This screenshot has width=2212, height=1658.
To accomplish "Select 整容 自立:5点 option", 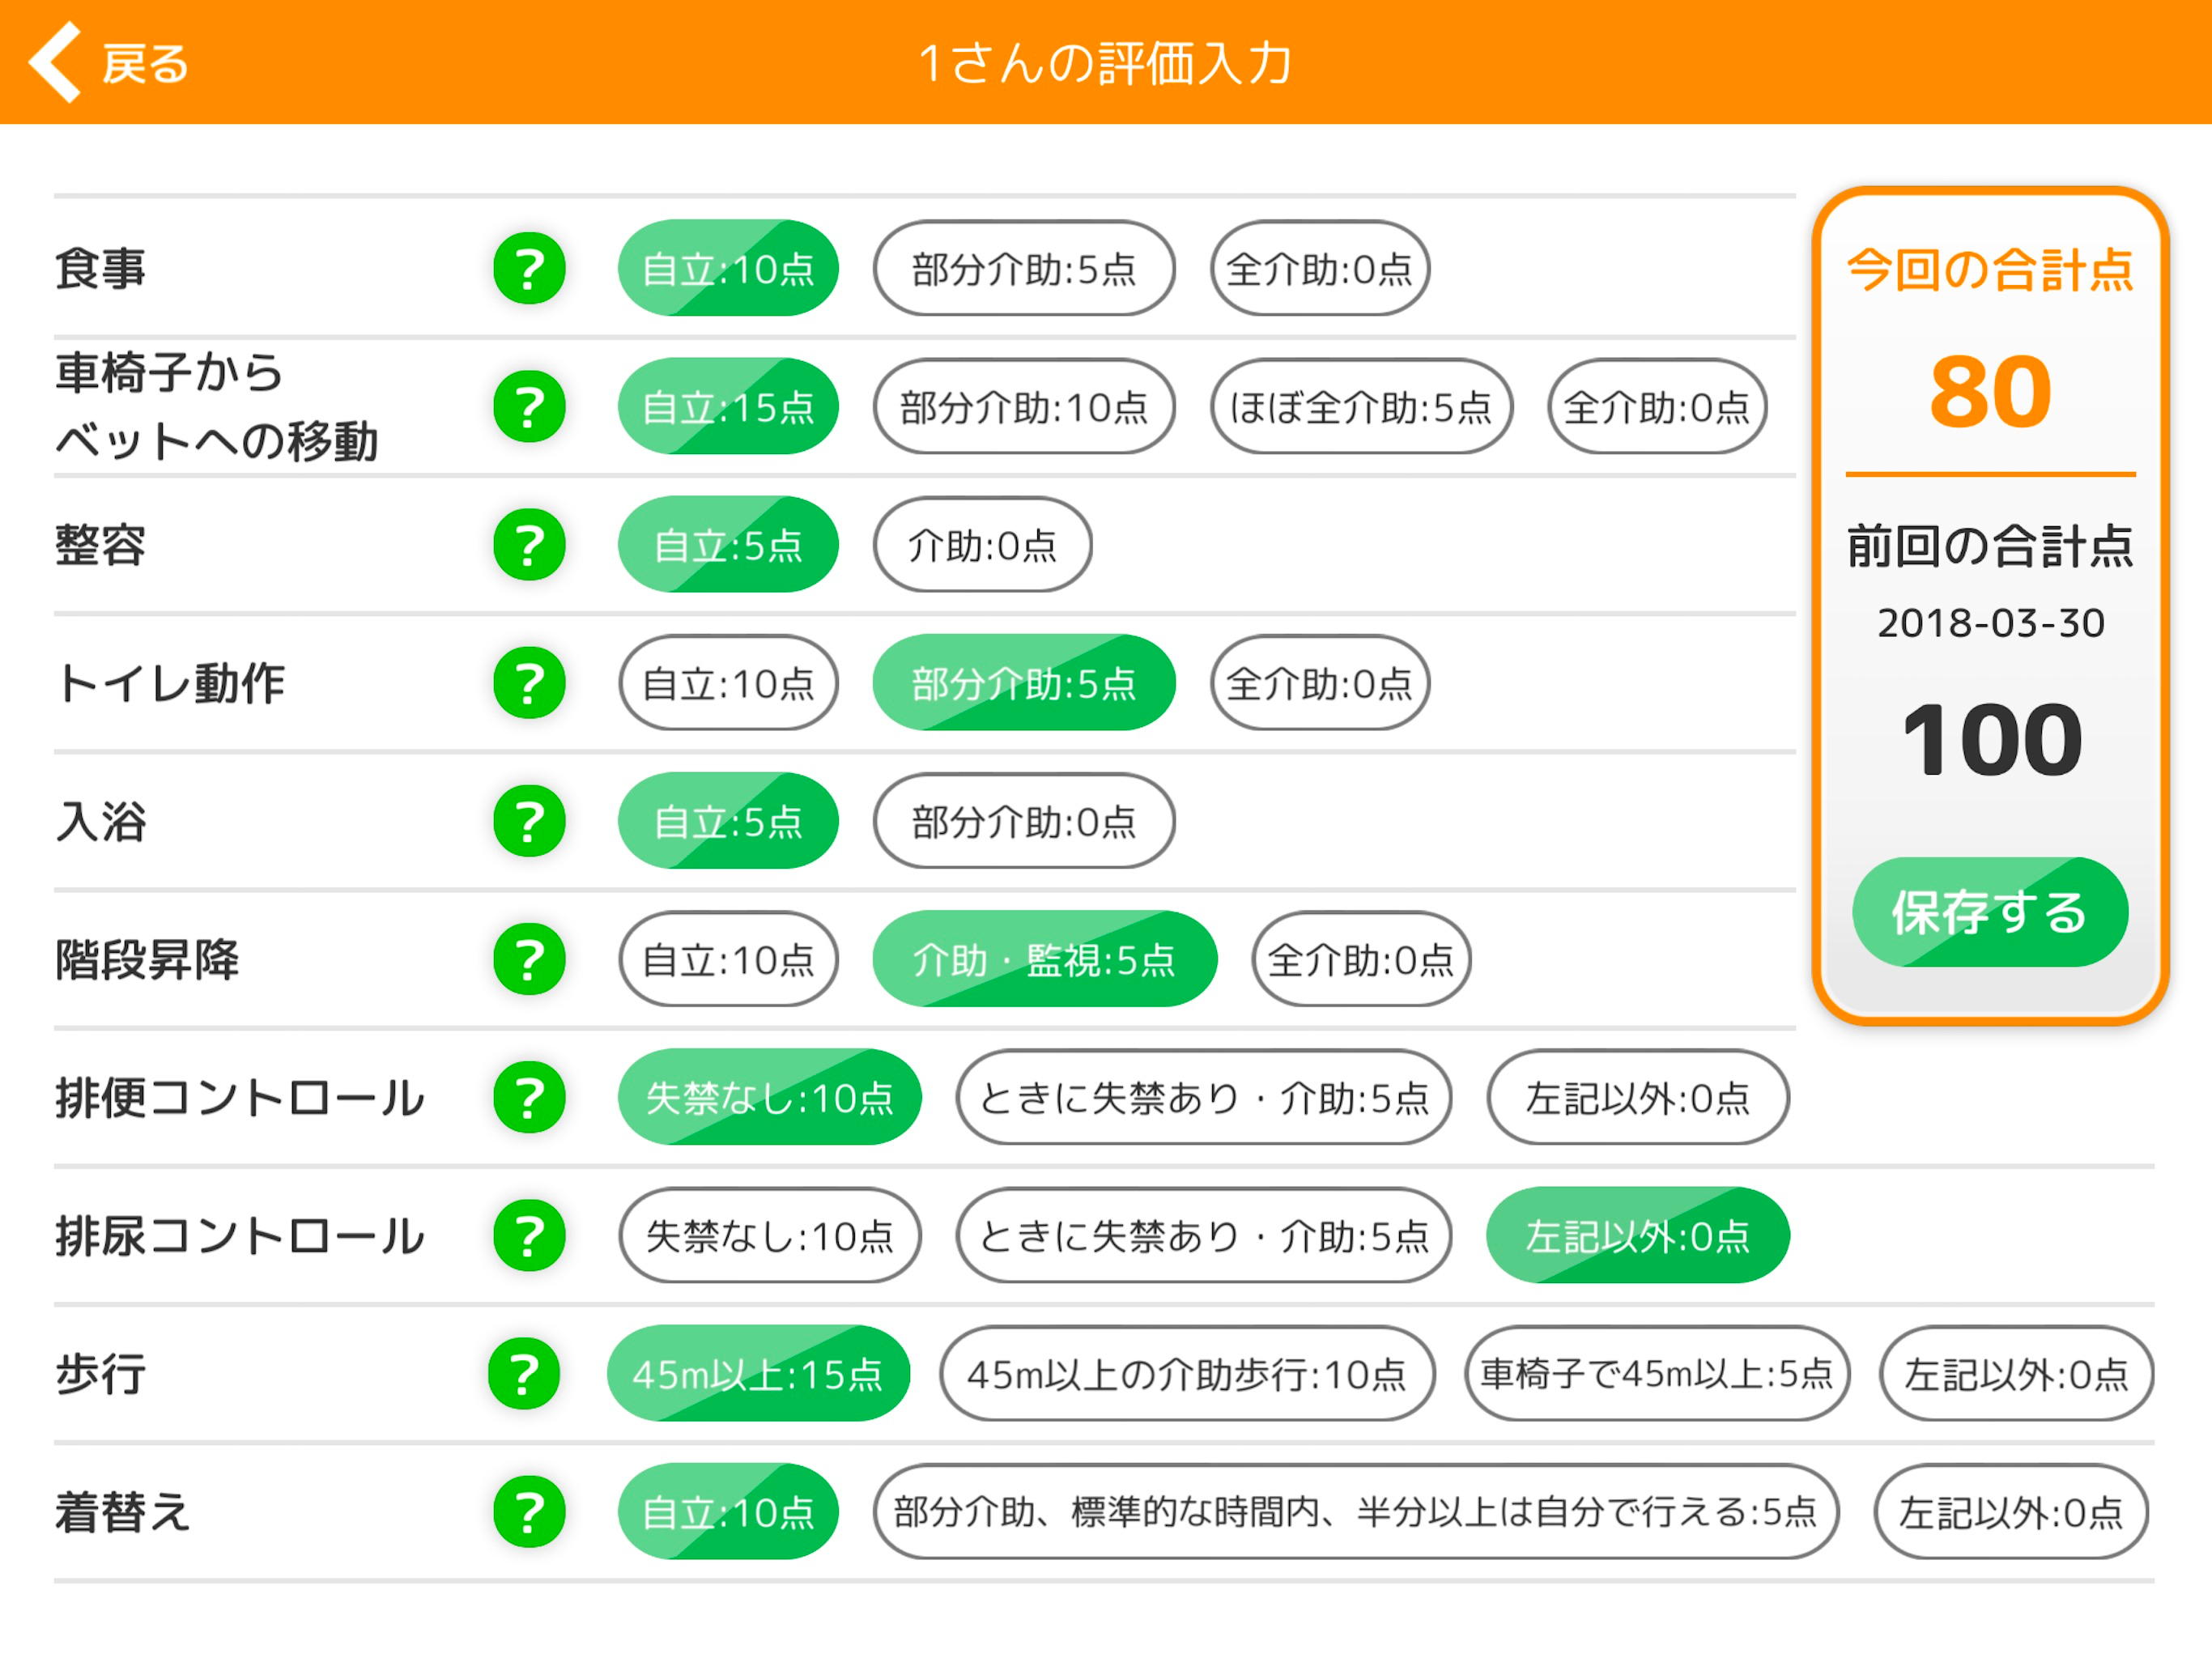I will pyautogui.click(x=728, y=544).
